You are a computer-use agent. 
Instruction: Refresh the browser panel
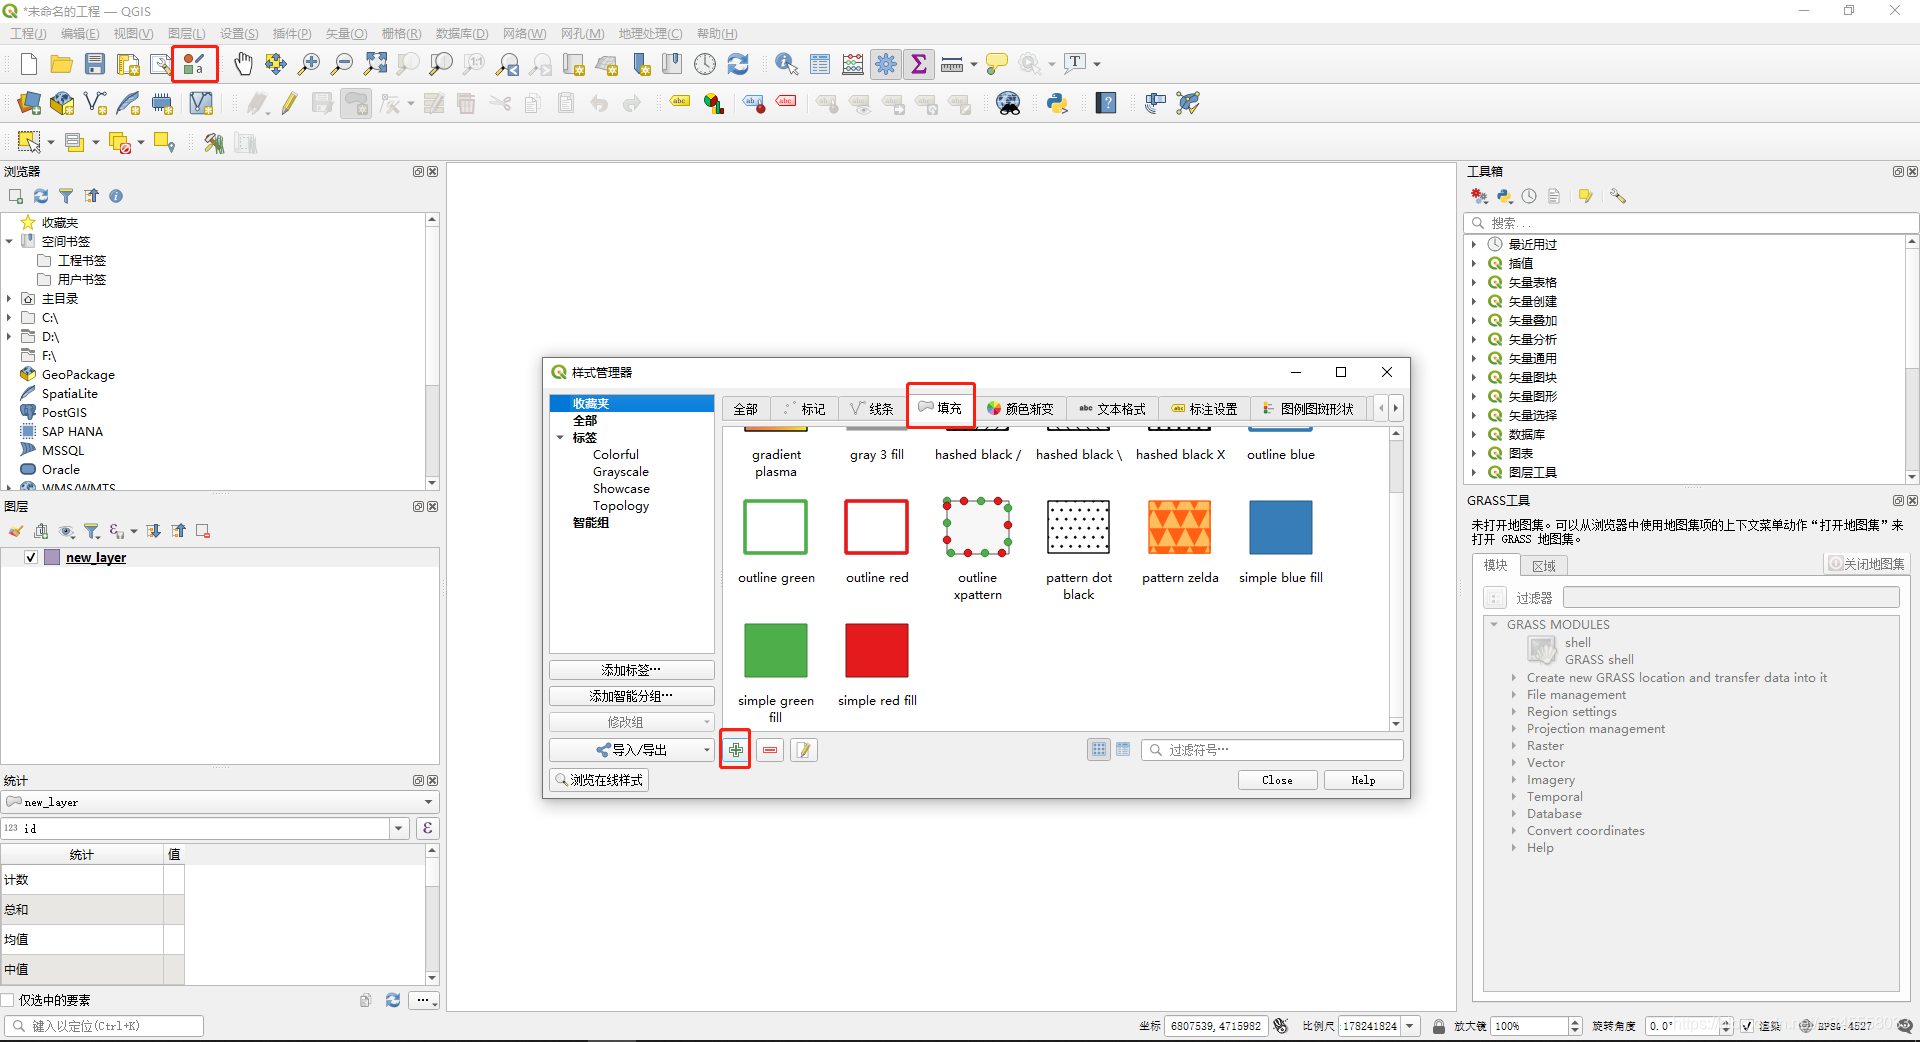41,196
